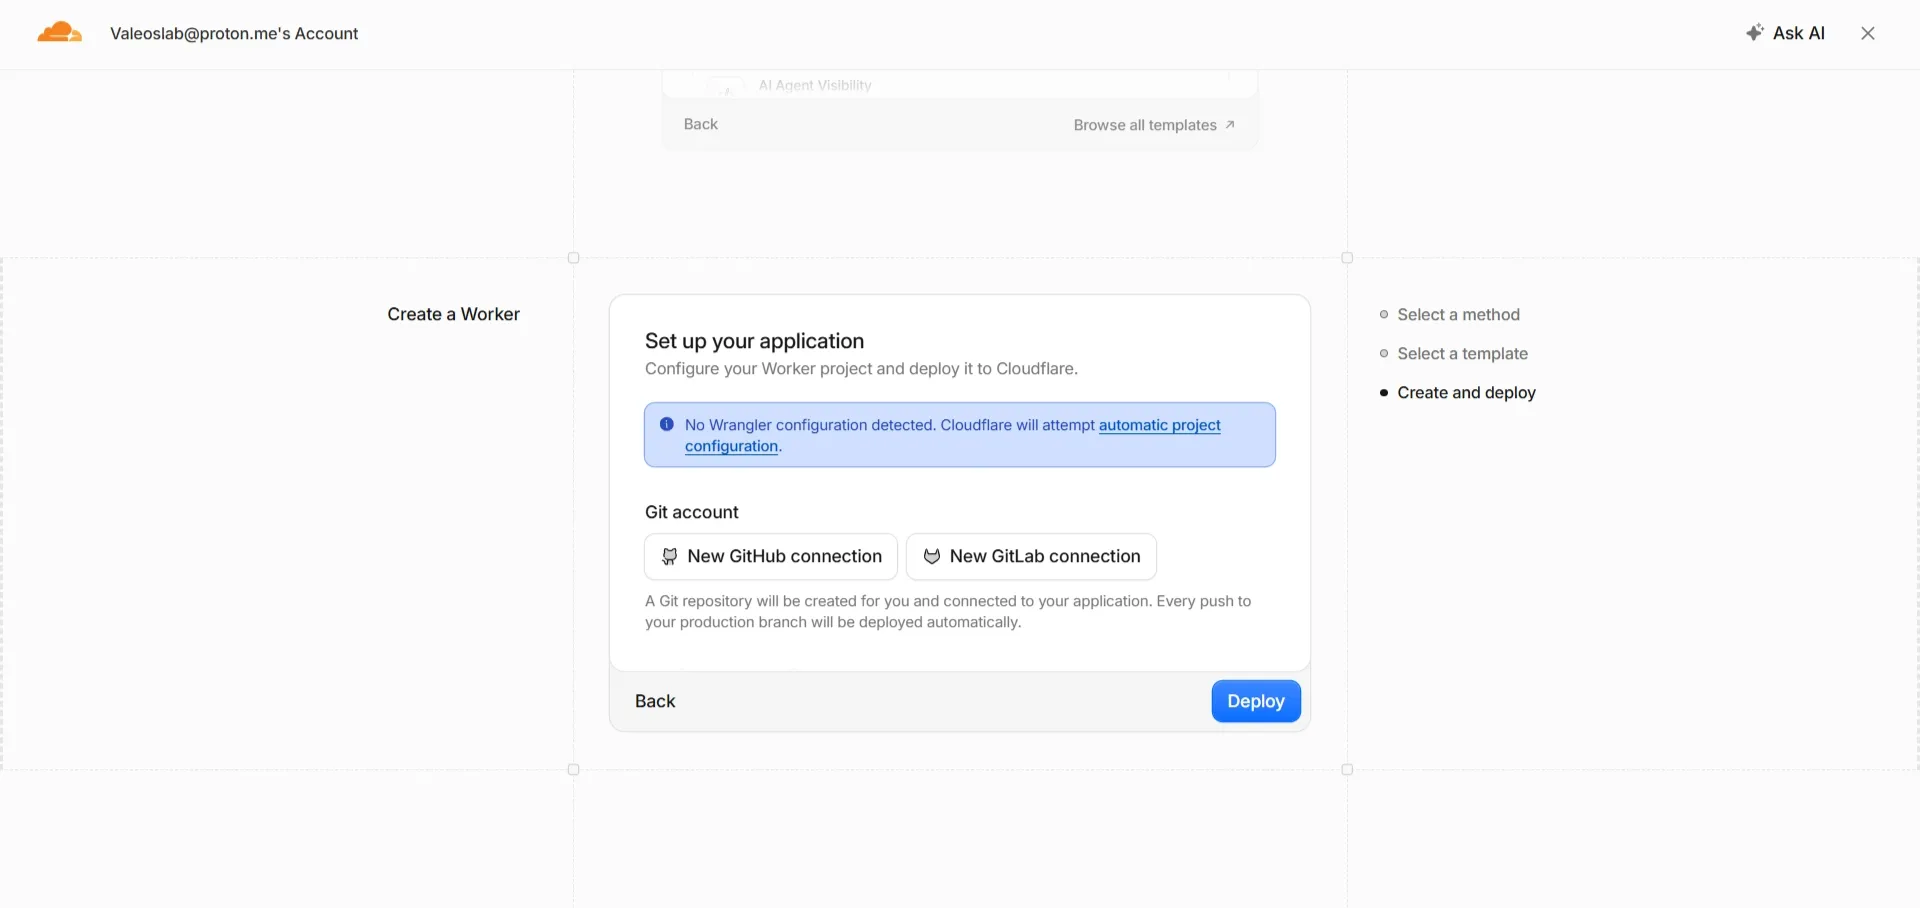Click the Git account label

[x=692, y=512]
